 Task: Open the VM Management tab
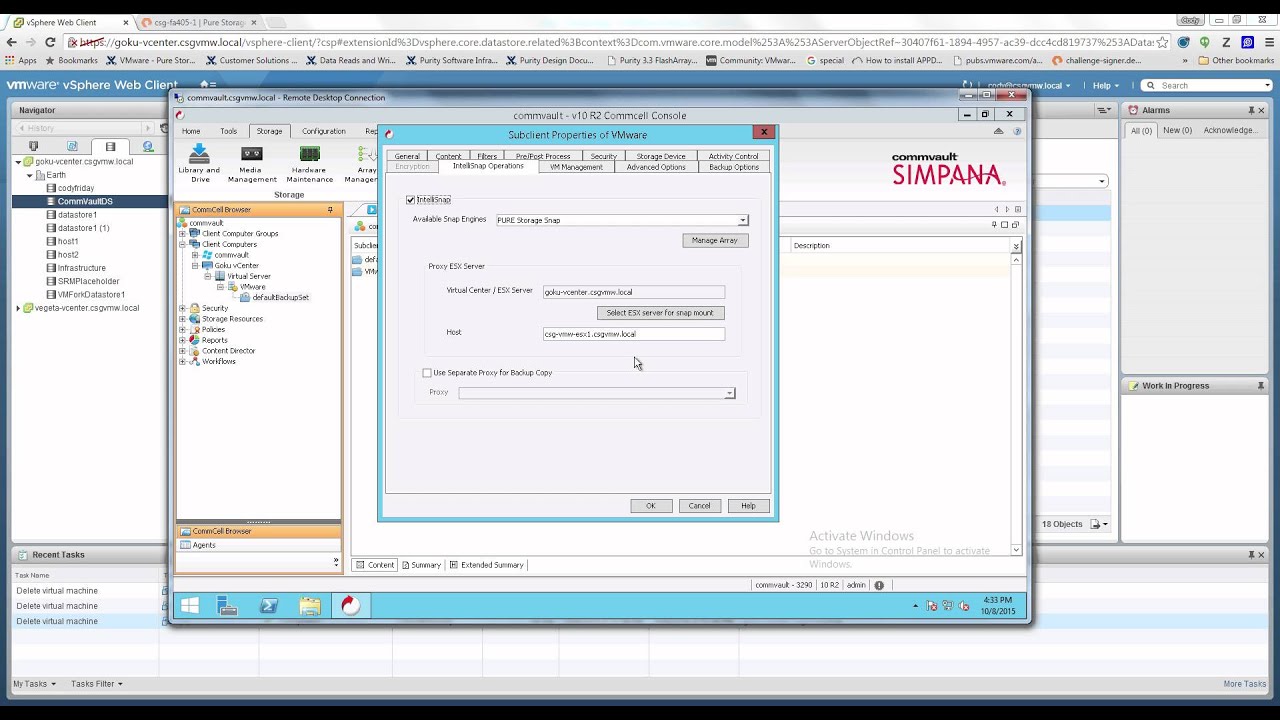tap(576, 167)
